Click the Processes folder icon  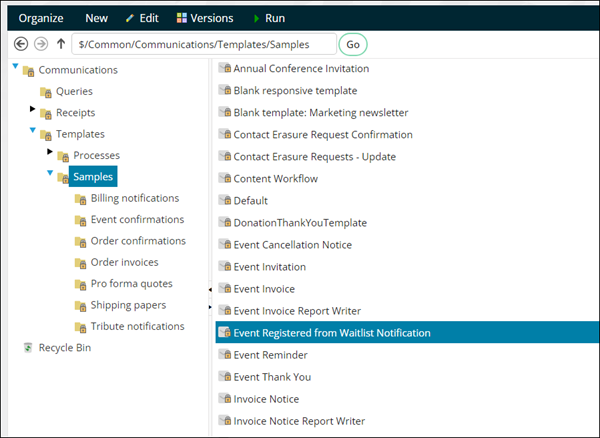click(63, 156)
